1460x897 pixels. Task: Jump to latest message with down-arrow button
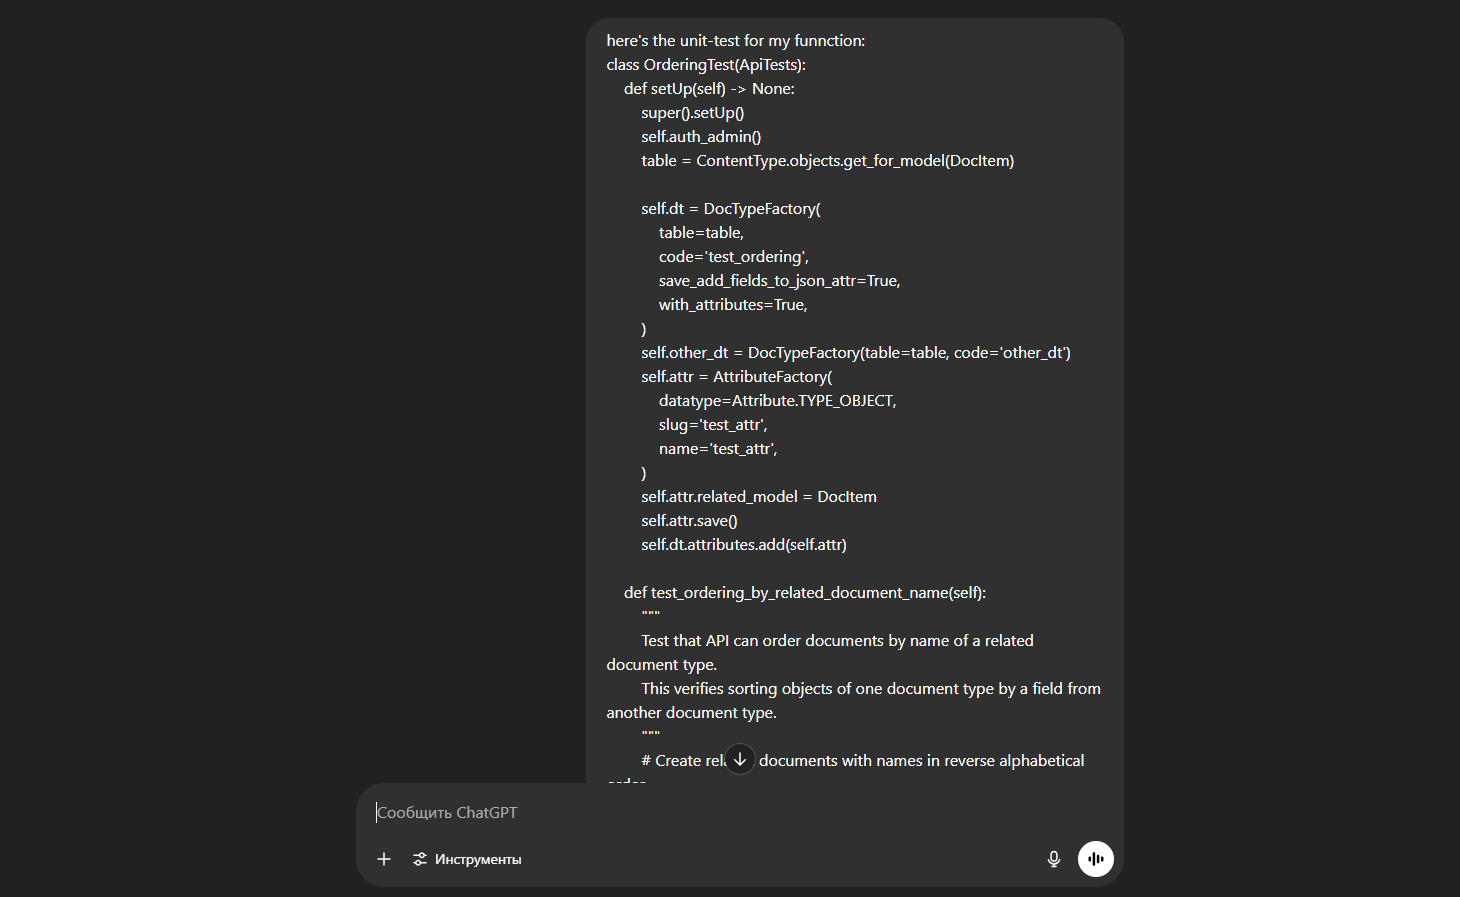tap(740, 760)
